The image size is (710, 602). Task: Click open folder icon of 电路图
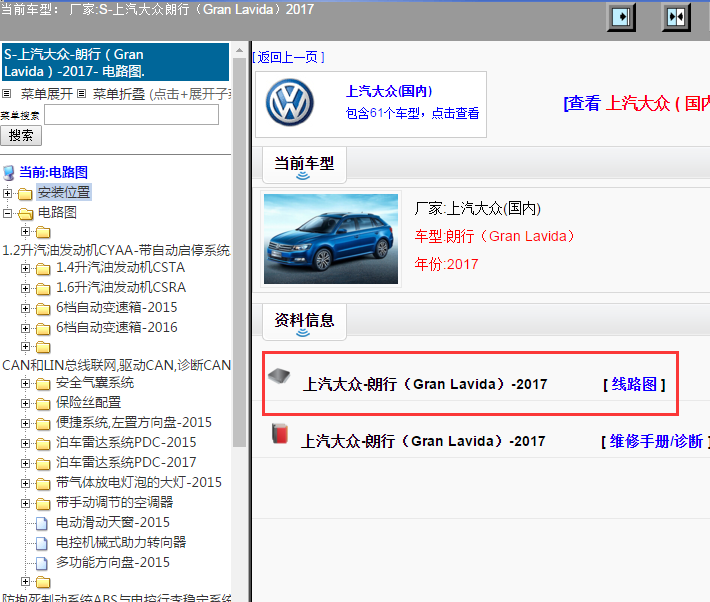point(26,213)
